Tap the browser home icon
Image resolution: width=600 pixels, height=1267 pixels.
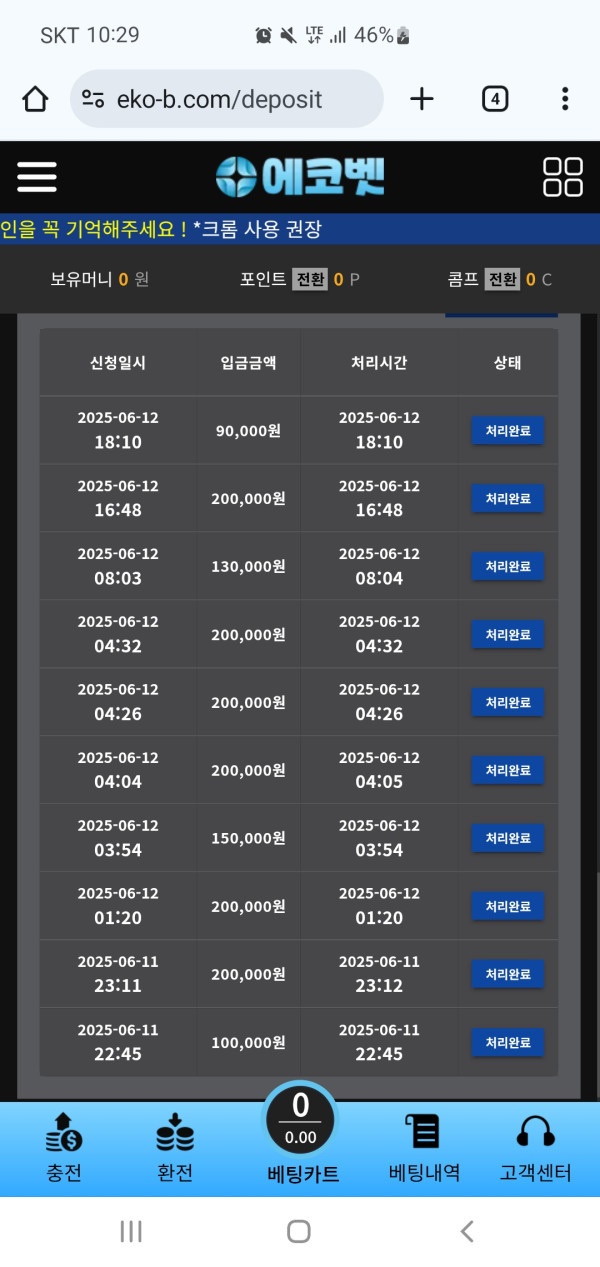(35, 99)
